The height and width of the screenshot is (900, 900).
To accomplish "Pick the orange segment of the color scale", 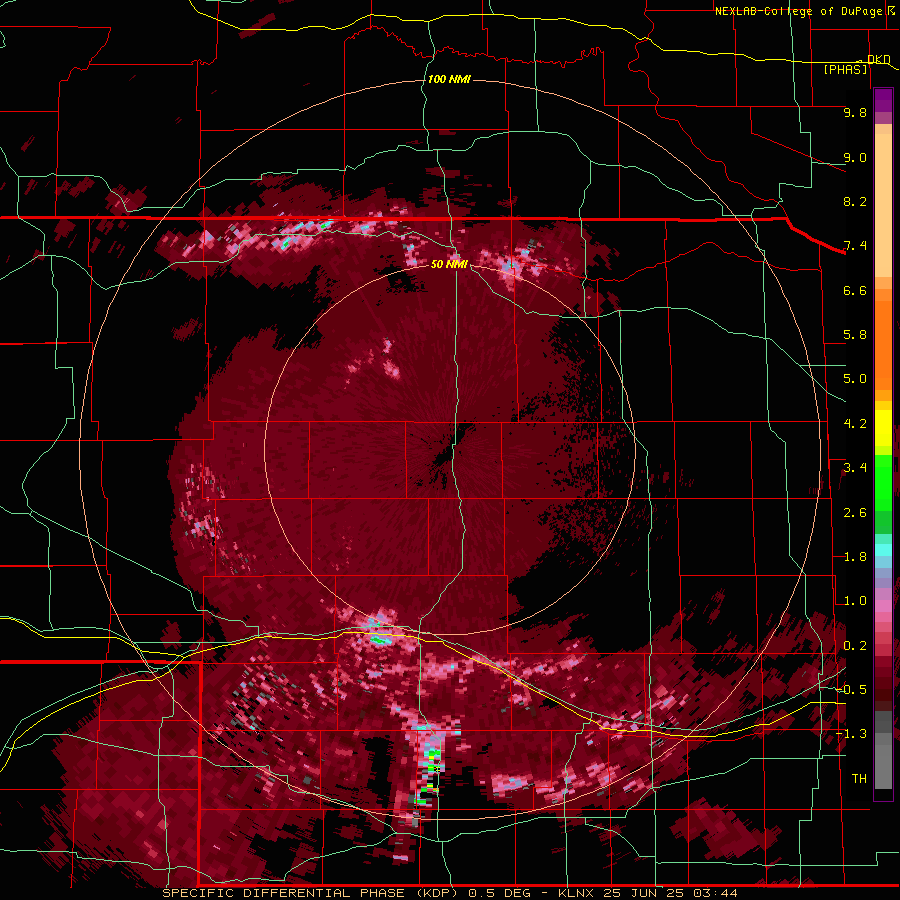I will [x=883, y=344].
